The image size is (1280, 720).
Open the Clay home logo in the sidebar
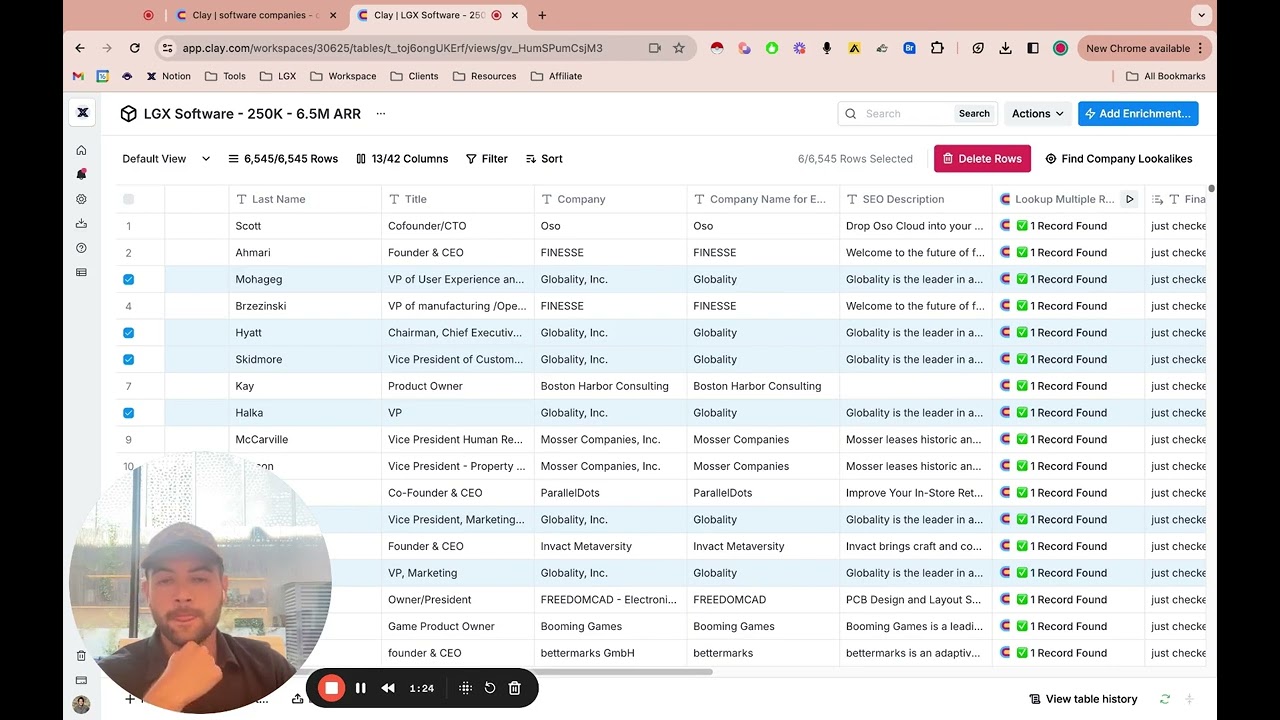(82, 113)
